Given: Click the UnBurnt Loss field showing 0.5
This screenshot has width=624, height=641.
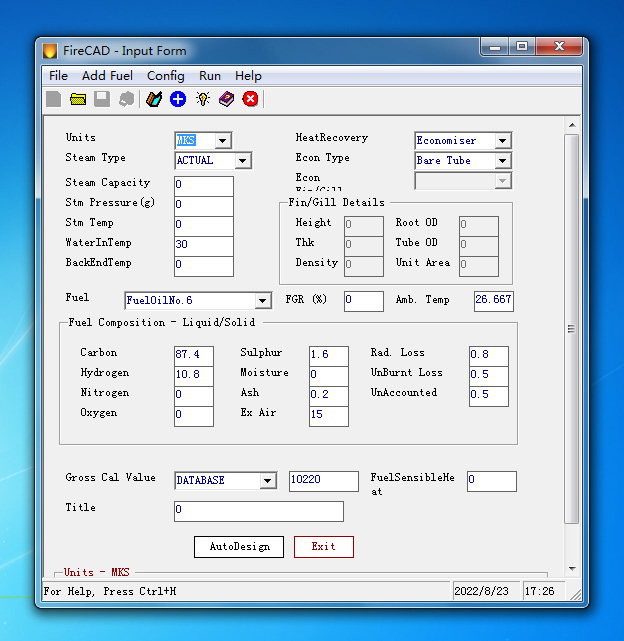Looking at the screenshot, I should coord(489,376).
